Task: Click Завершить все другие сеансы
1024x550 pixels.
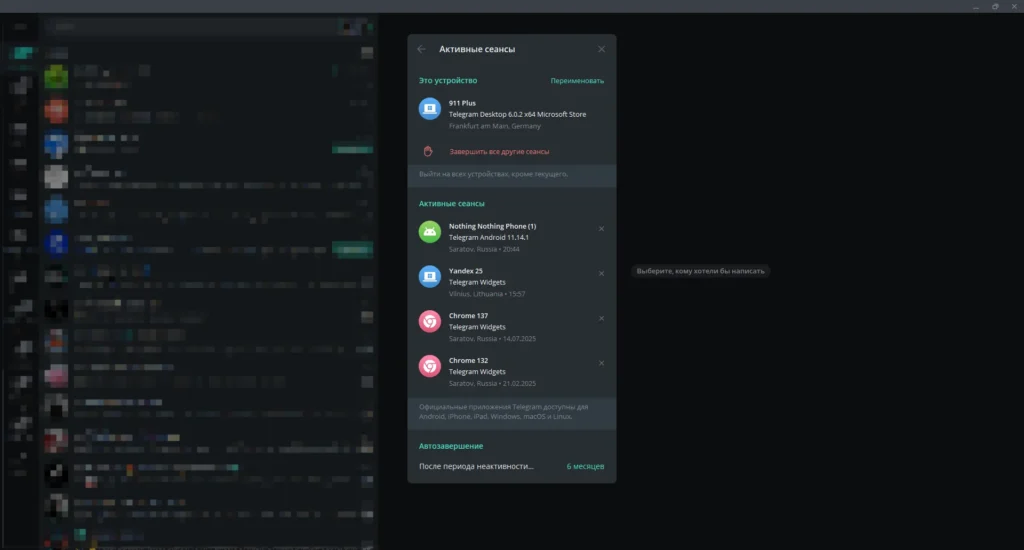Action: (x=499, y=152)
